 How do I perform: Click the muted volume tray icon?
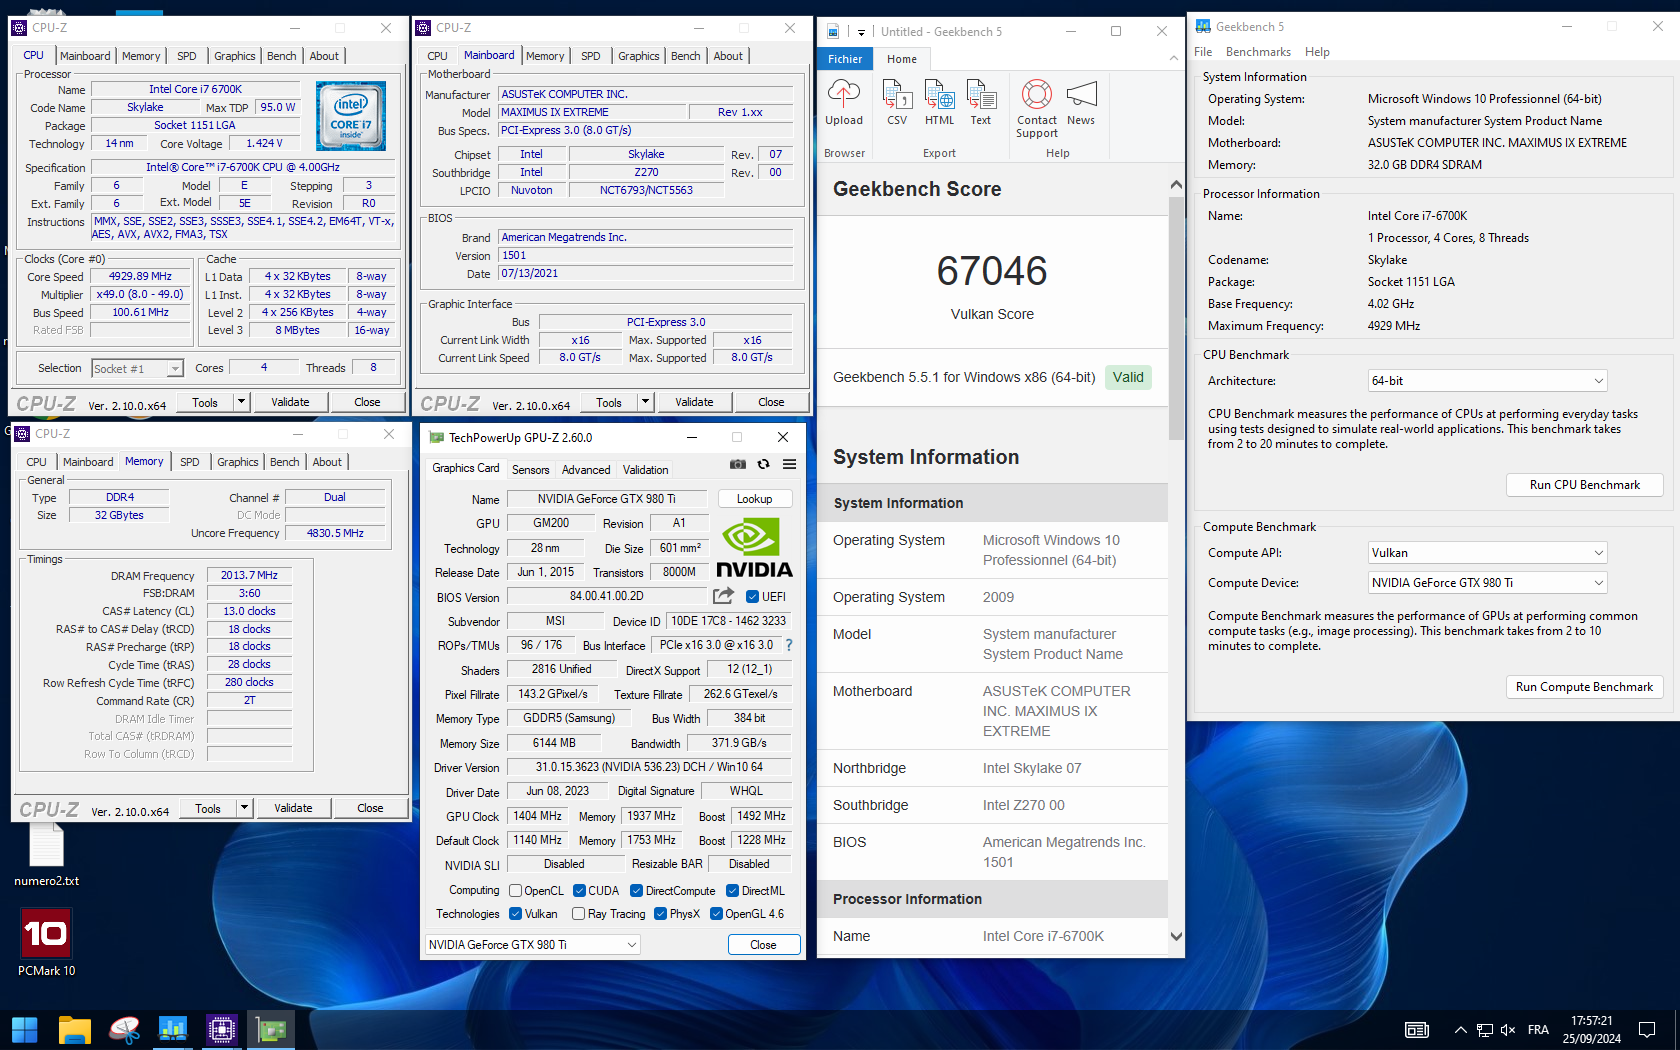click(x=1508, y=1030)
